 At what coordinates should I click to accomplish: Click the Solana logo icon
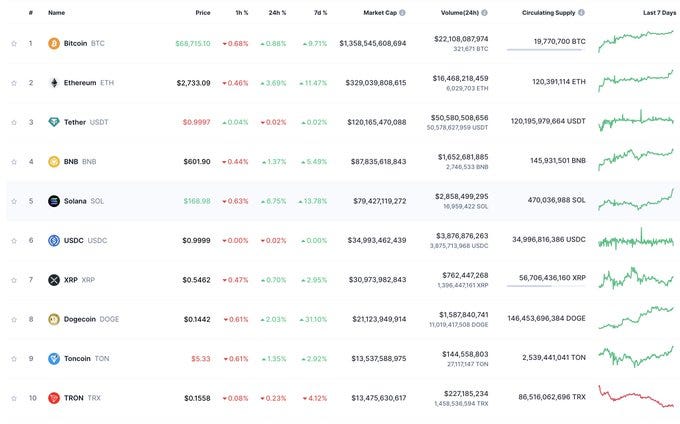[54, 201]
